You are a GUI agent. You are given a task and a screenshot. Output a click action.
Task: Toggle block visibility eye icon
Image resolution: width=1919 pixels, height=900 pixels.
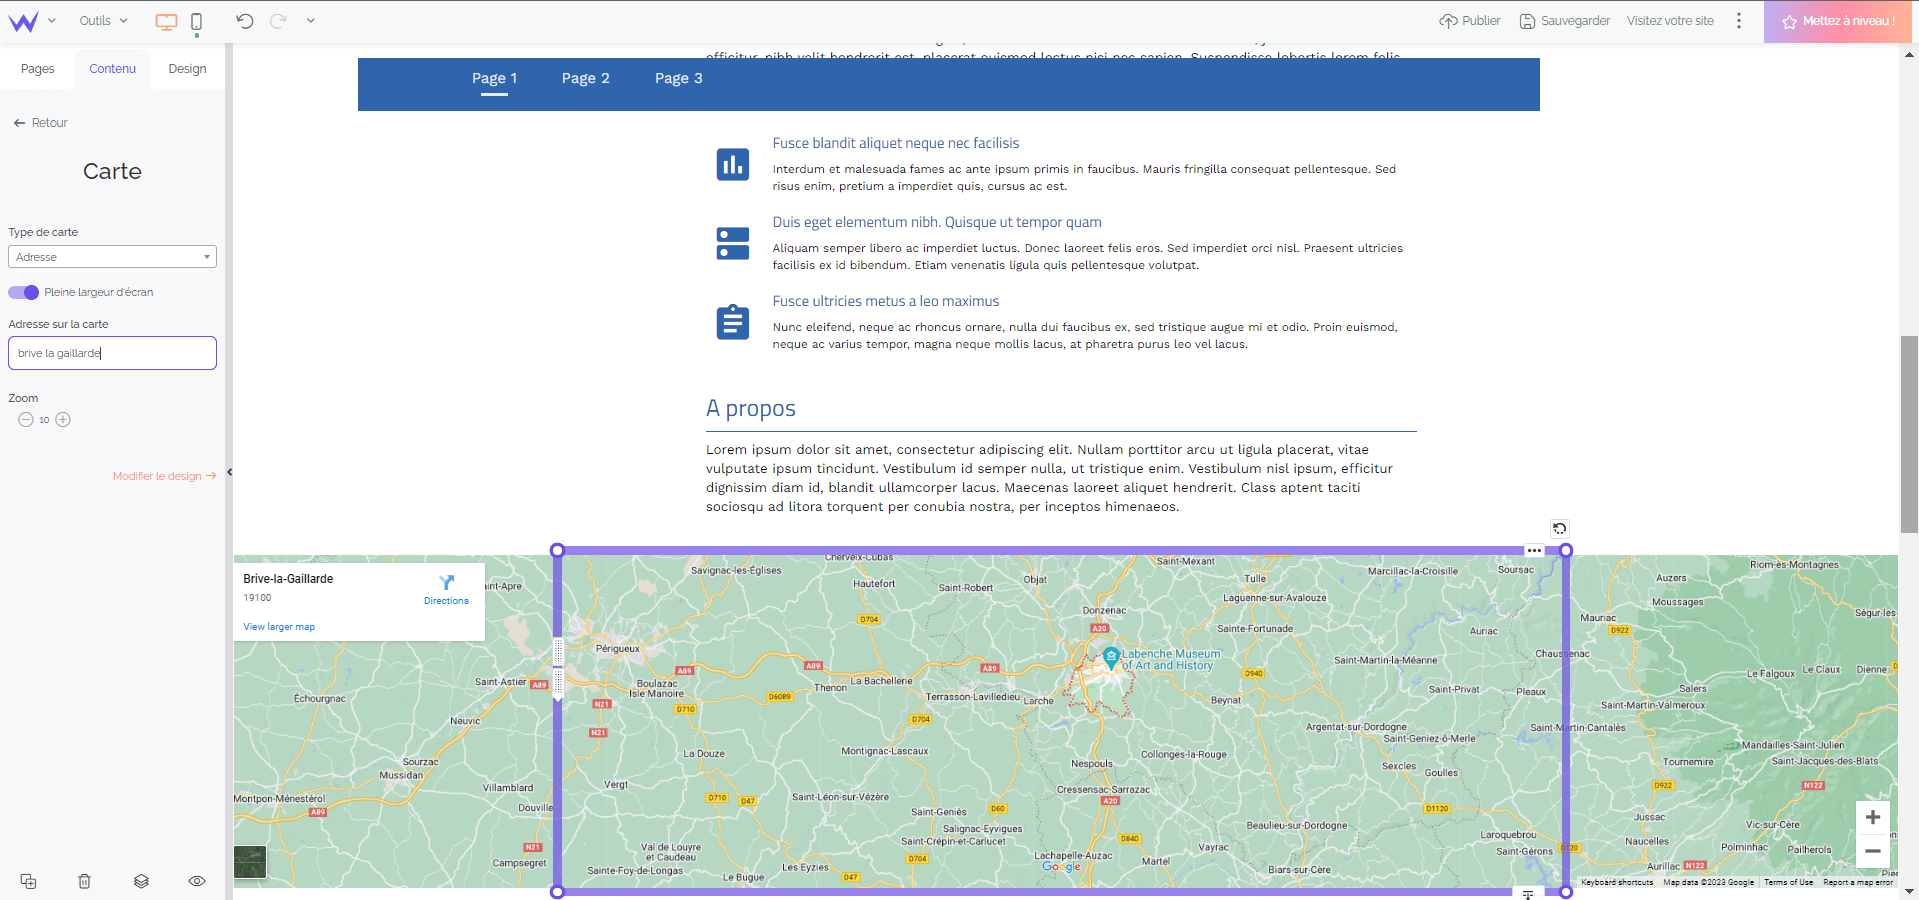pyautogui.click(x=197, y=881)
